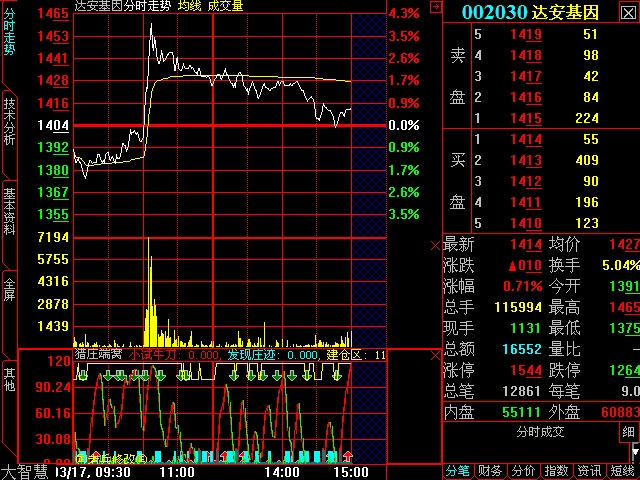Click the rightmost red up-arrow signal near 15:00
The width and height of the screenshot is (640, 480).
(x=348, y=456)
